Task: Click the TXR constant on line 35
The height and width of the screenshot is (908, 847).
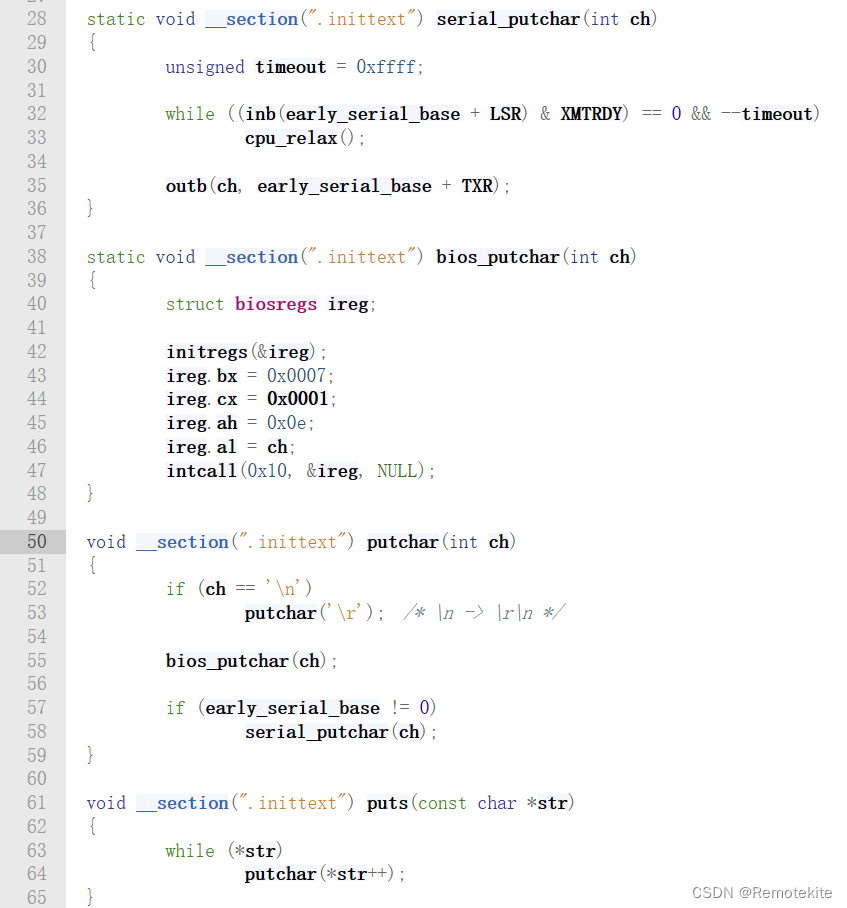Action: tap(476, 186)
